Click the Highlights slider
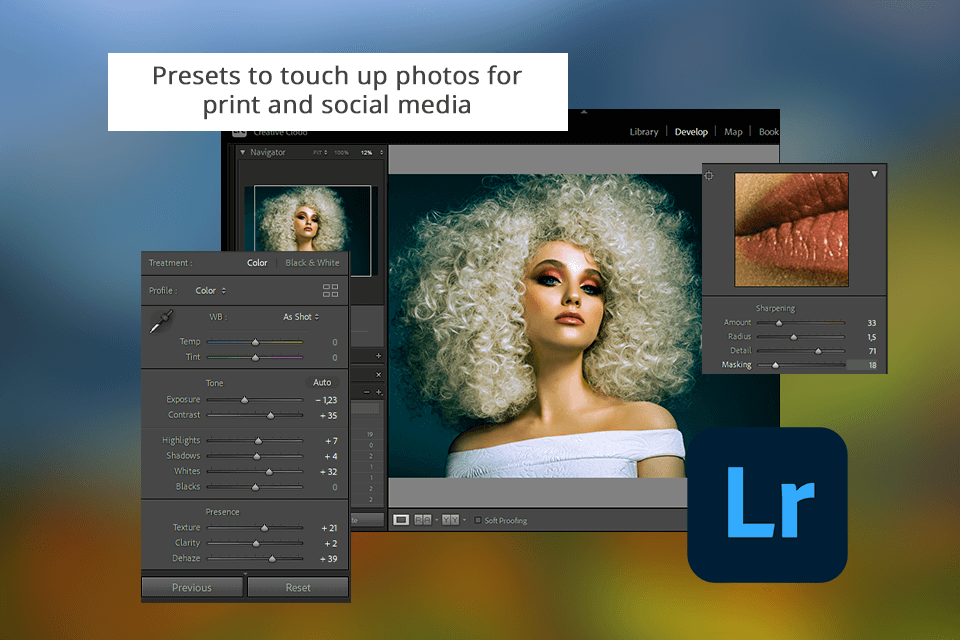 click(255, 440)
